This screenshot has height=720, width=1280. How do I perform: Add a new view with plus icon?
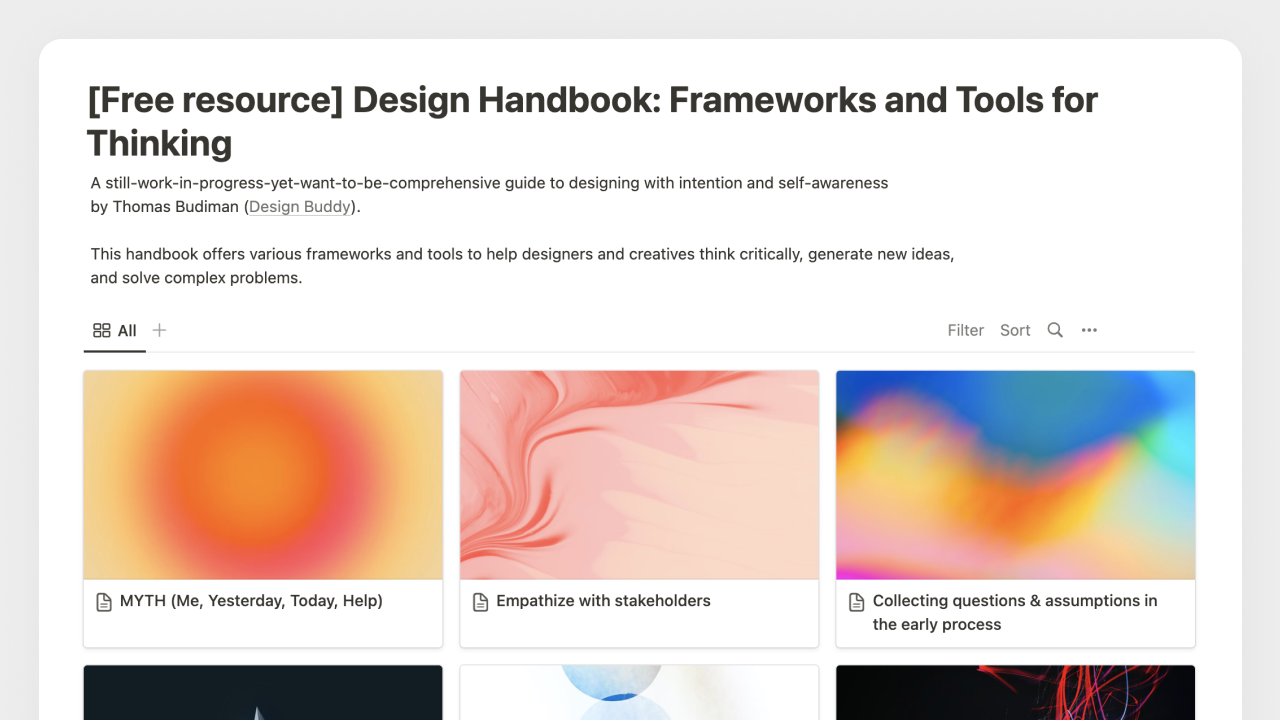tap(159, 330)
